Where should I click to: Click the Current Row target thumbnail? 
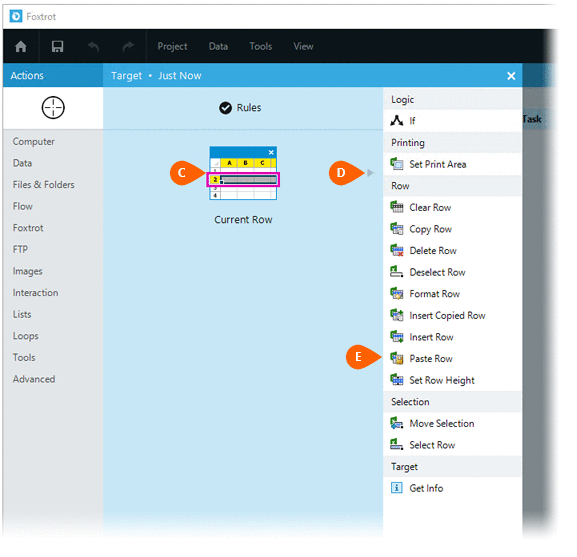tap(243, 173)
